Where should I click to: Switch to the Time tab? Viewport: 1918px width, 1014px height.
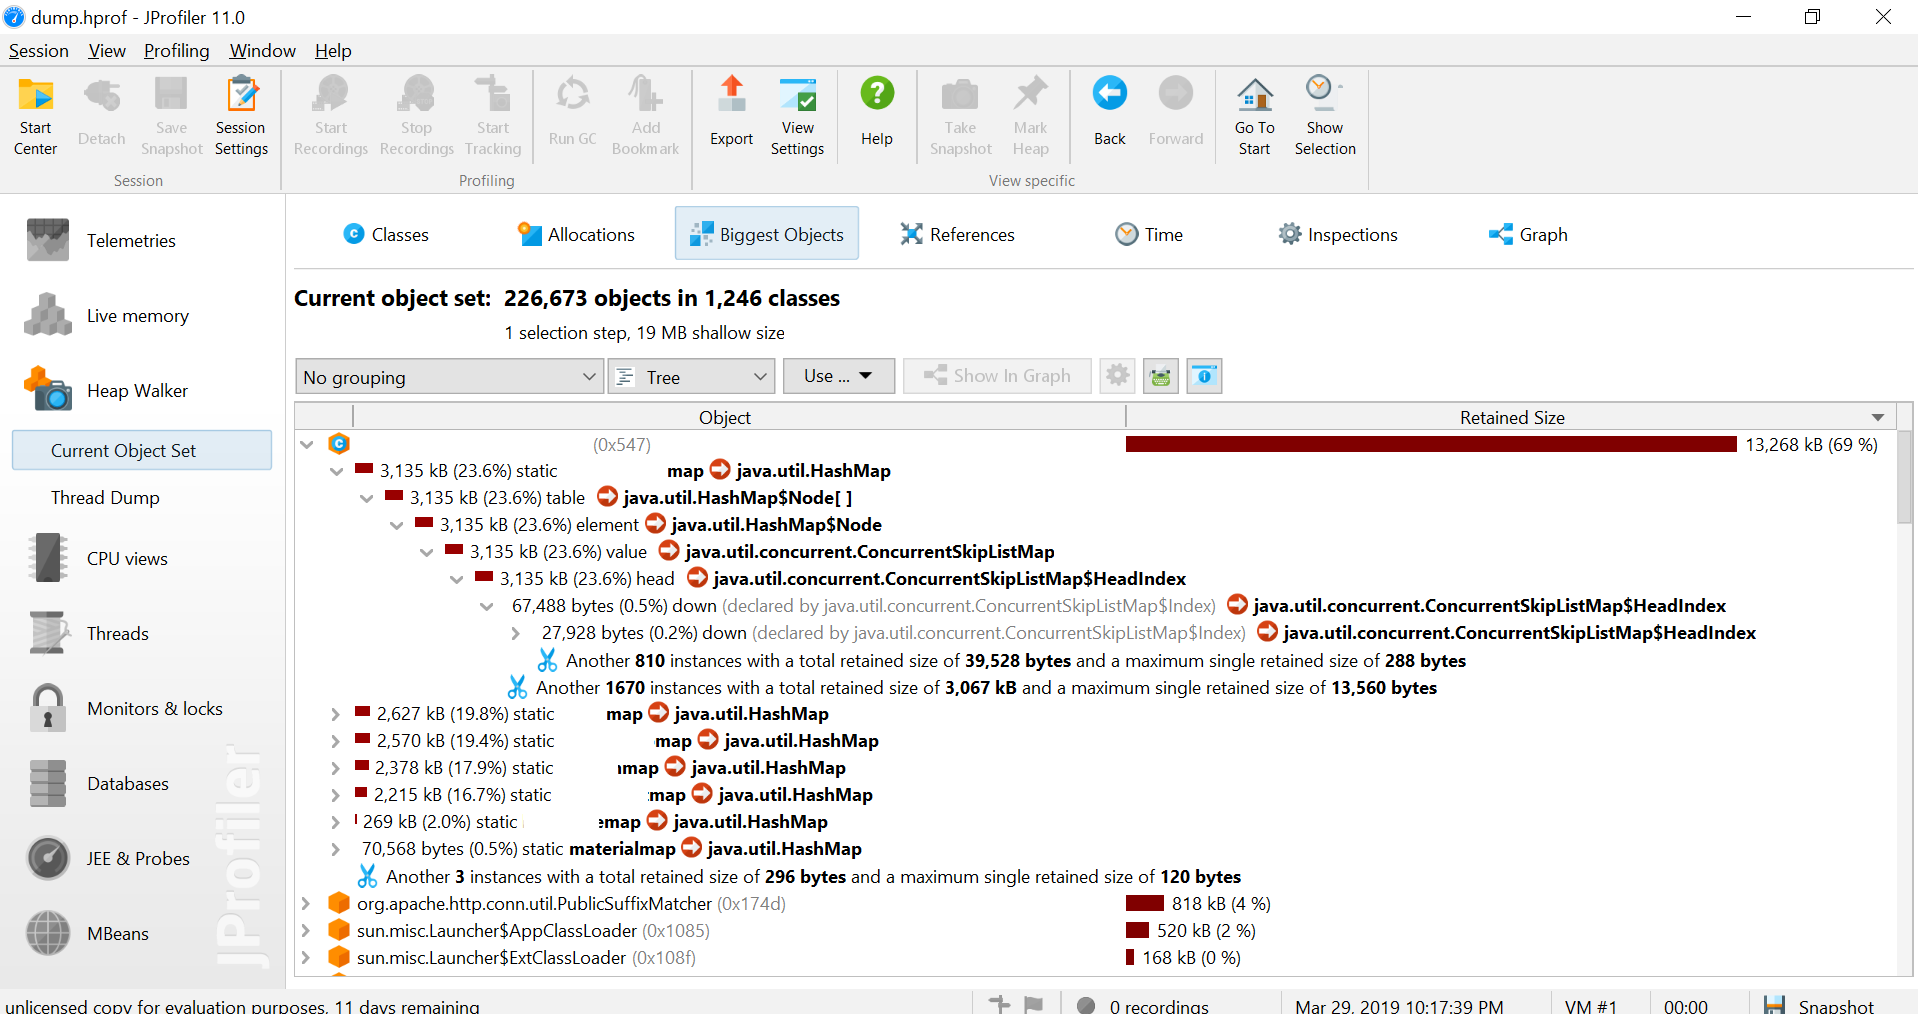1149,234
